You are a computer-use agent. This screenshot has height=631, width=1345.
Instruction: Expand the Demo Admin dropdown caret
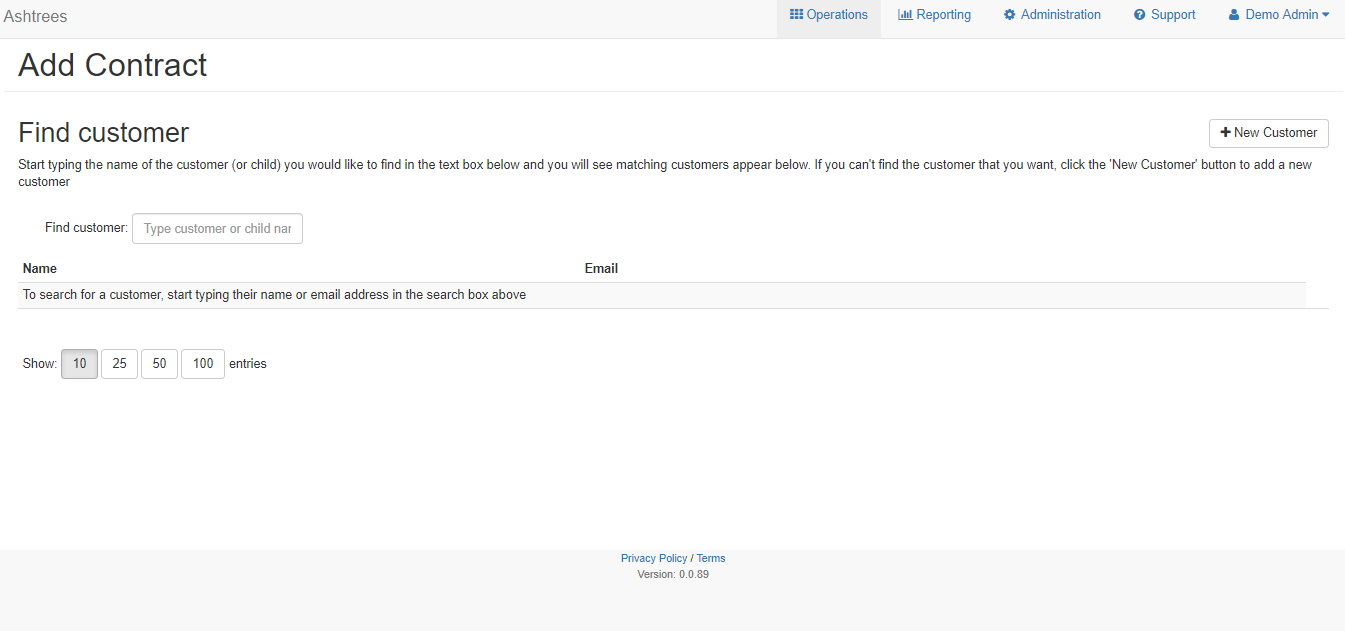point(1326,15)
